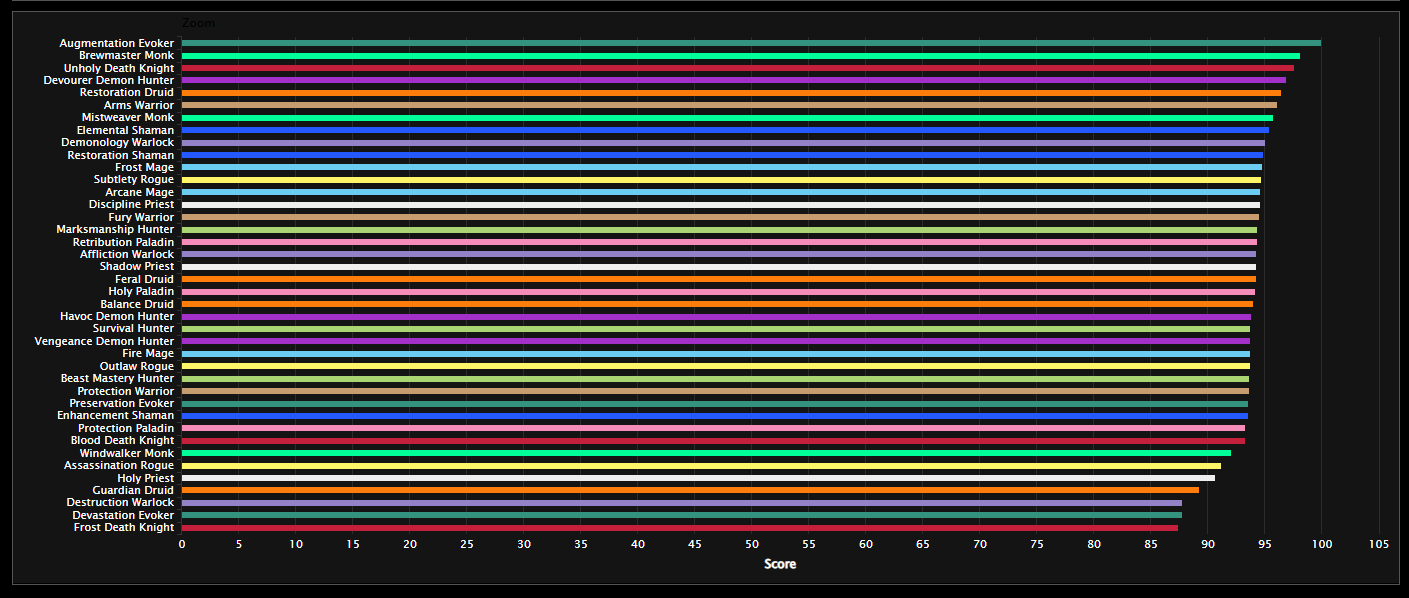The height and width of the screenshot is (598, 1409).
Task: Click the 50 axis tick label
Action: click(x=752, y=544)
